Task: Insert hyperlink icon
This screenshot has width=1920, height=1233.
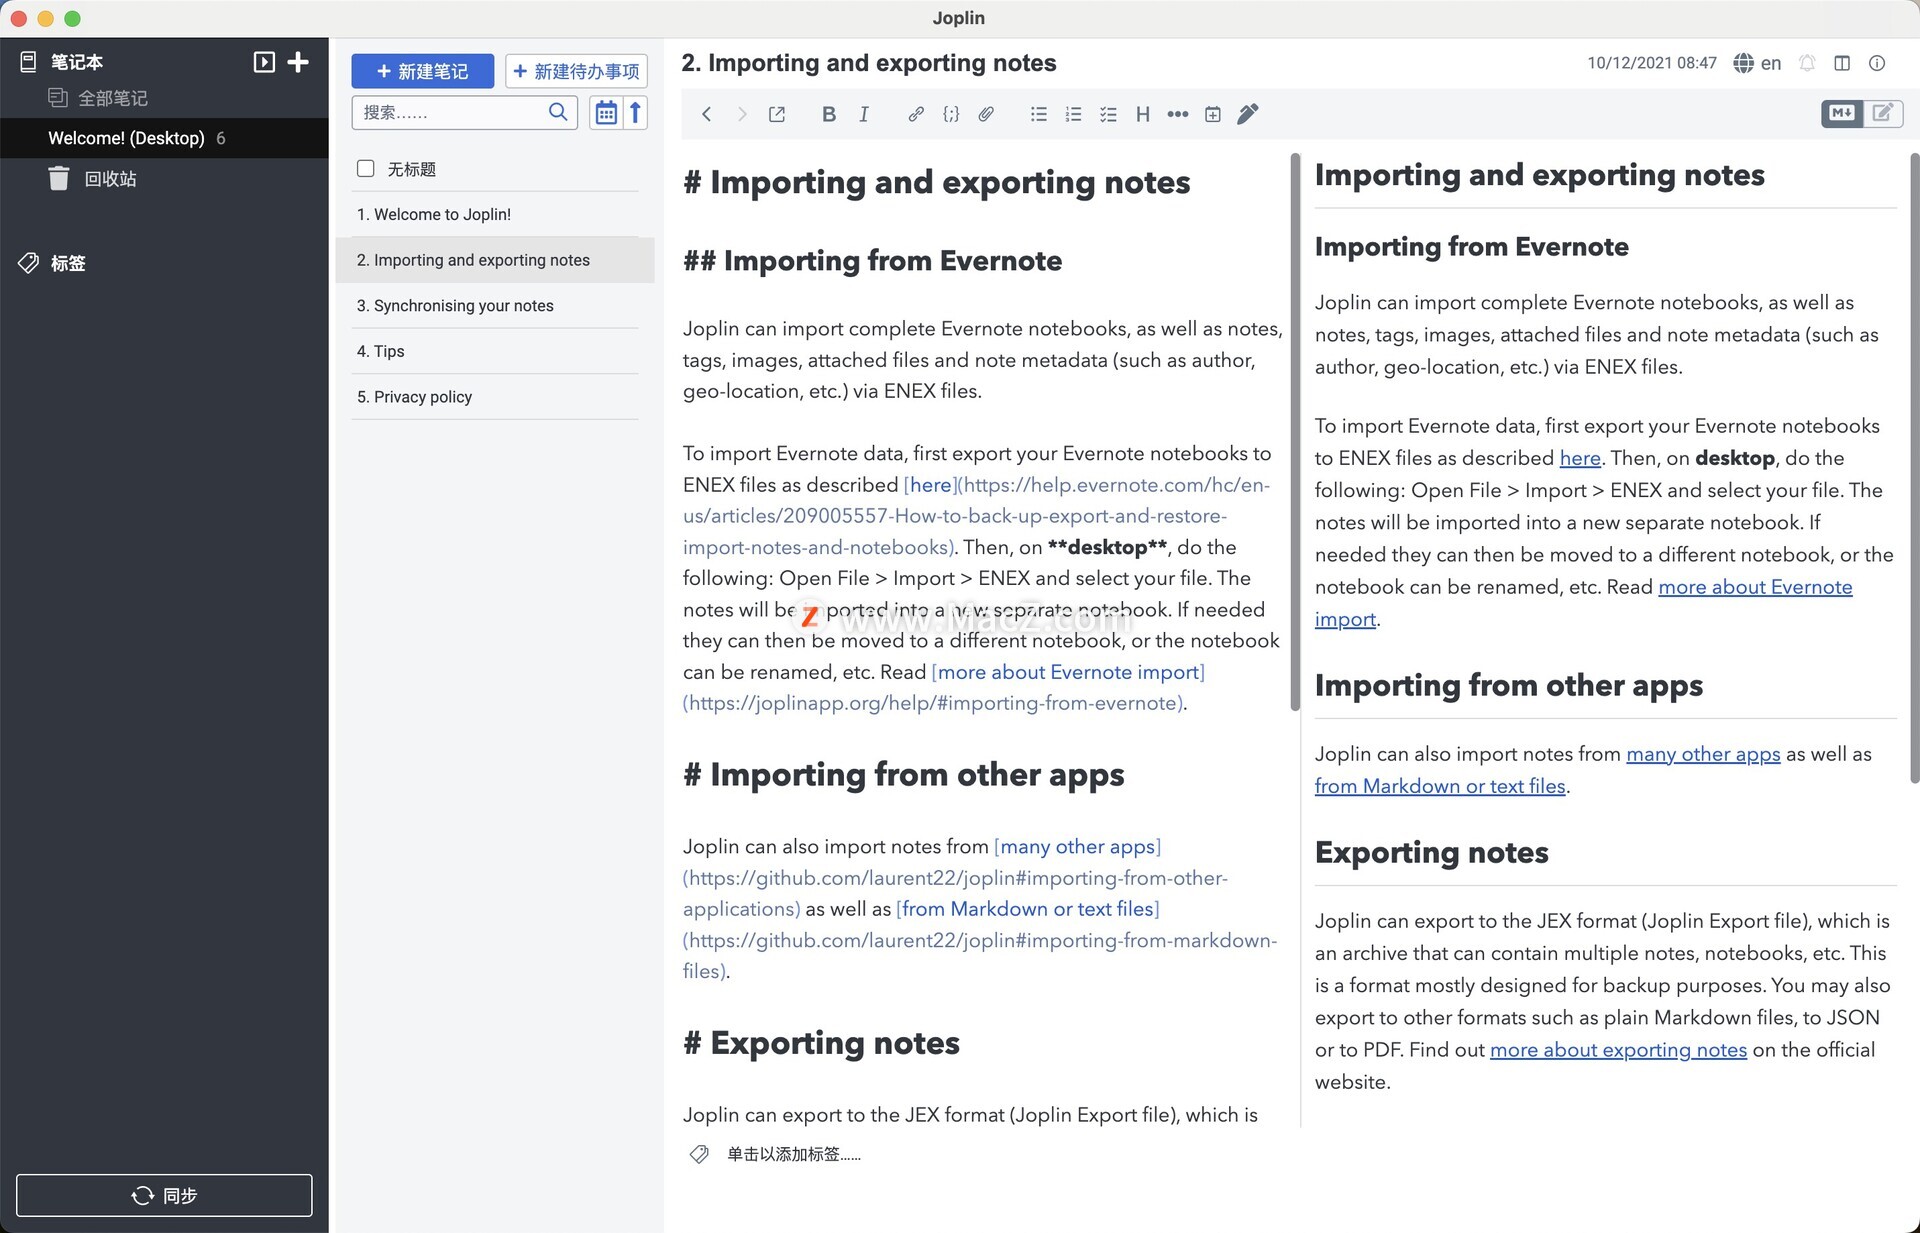Action: coord(915,114)
